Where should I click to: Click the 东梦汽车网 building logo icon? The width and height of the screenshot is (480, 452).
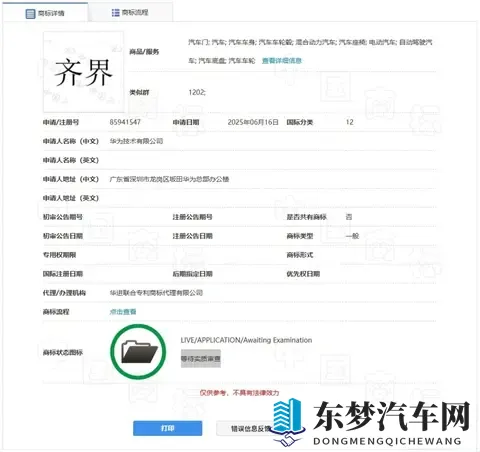click(288, 421)
